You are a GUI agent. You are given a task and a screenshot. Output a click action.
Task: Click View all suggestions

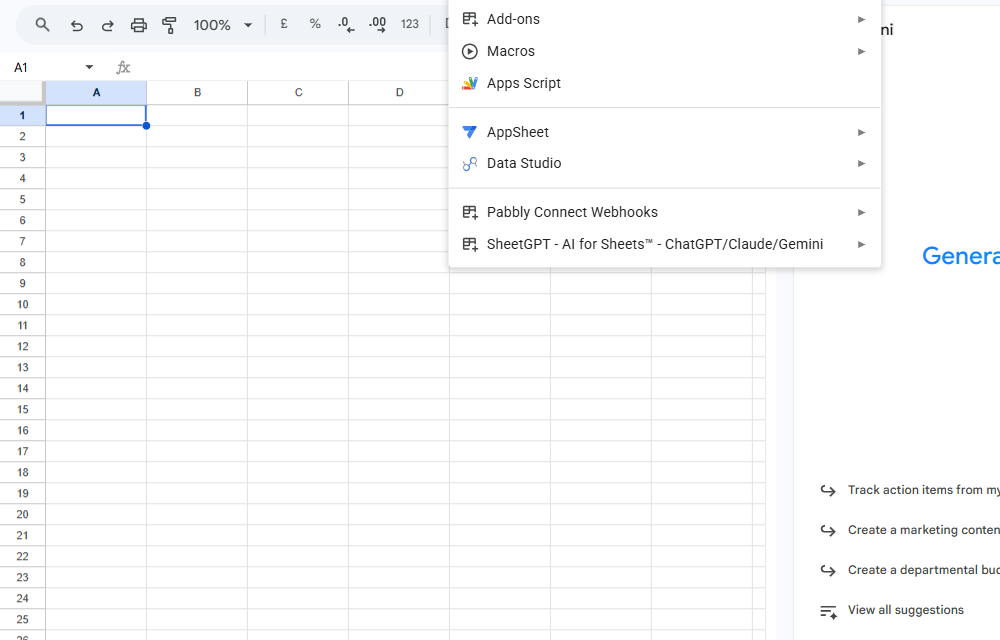(x=906, y=610)
